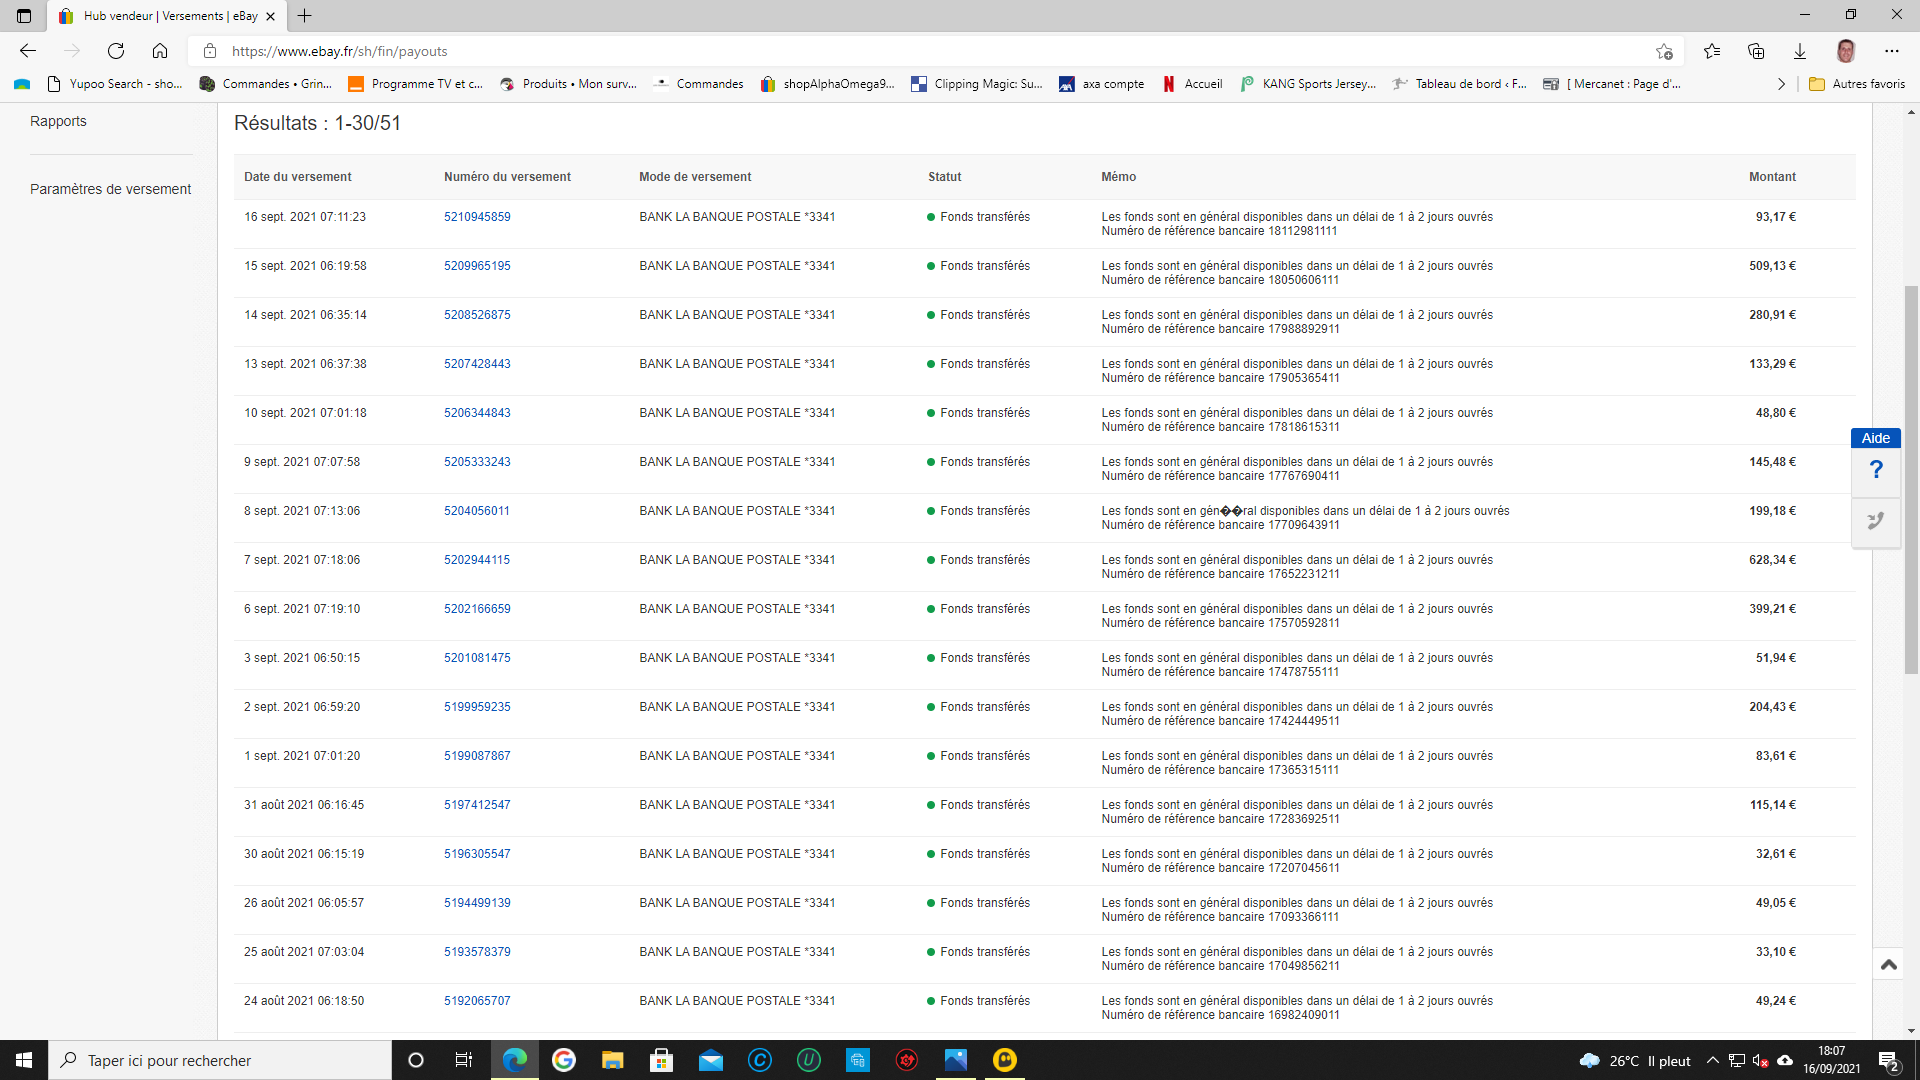
Task: Click the page vertical scrollbar thumb
Action: pos(1911,480)
